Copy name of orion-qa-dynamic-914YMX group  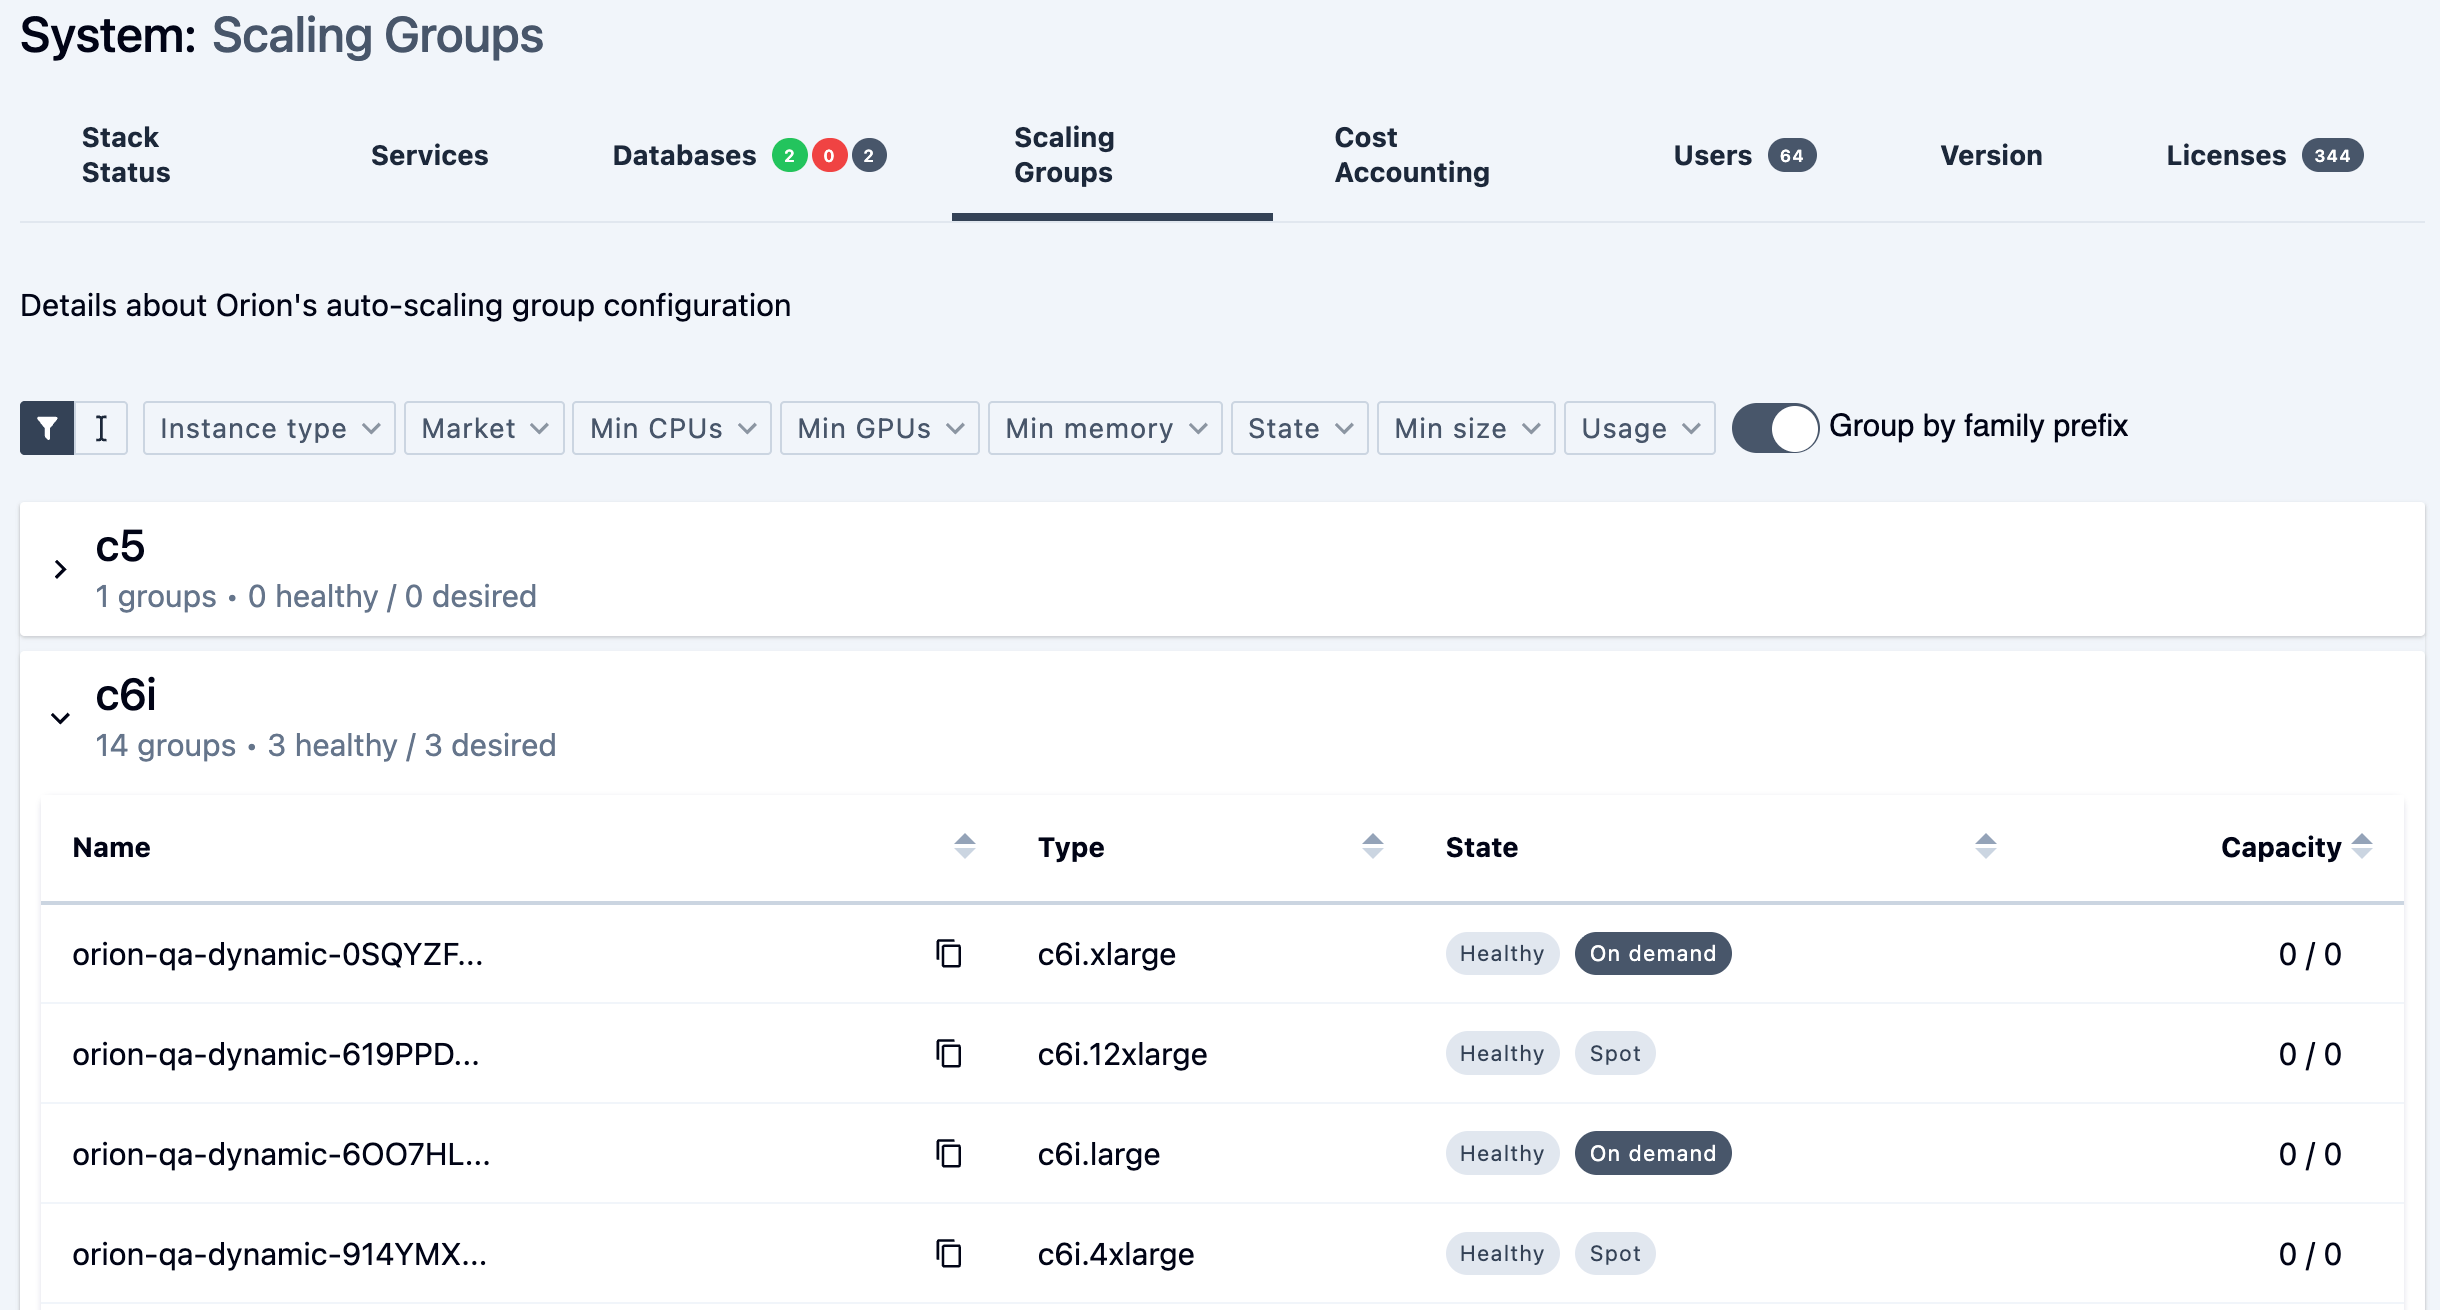(948, 1254)
